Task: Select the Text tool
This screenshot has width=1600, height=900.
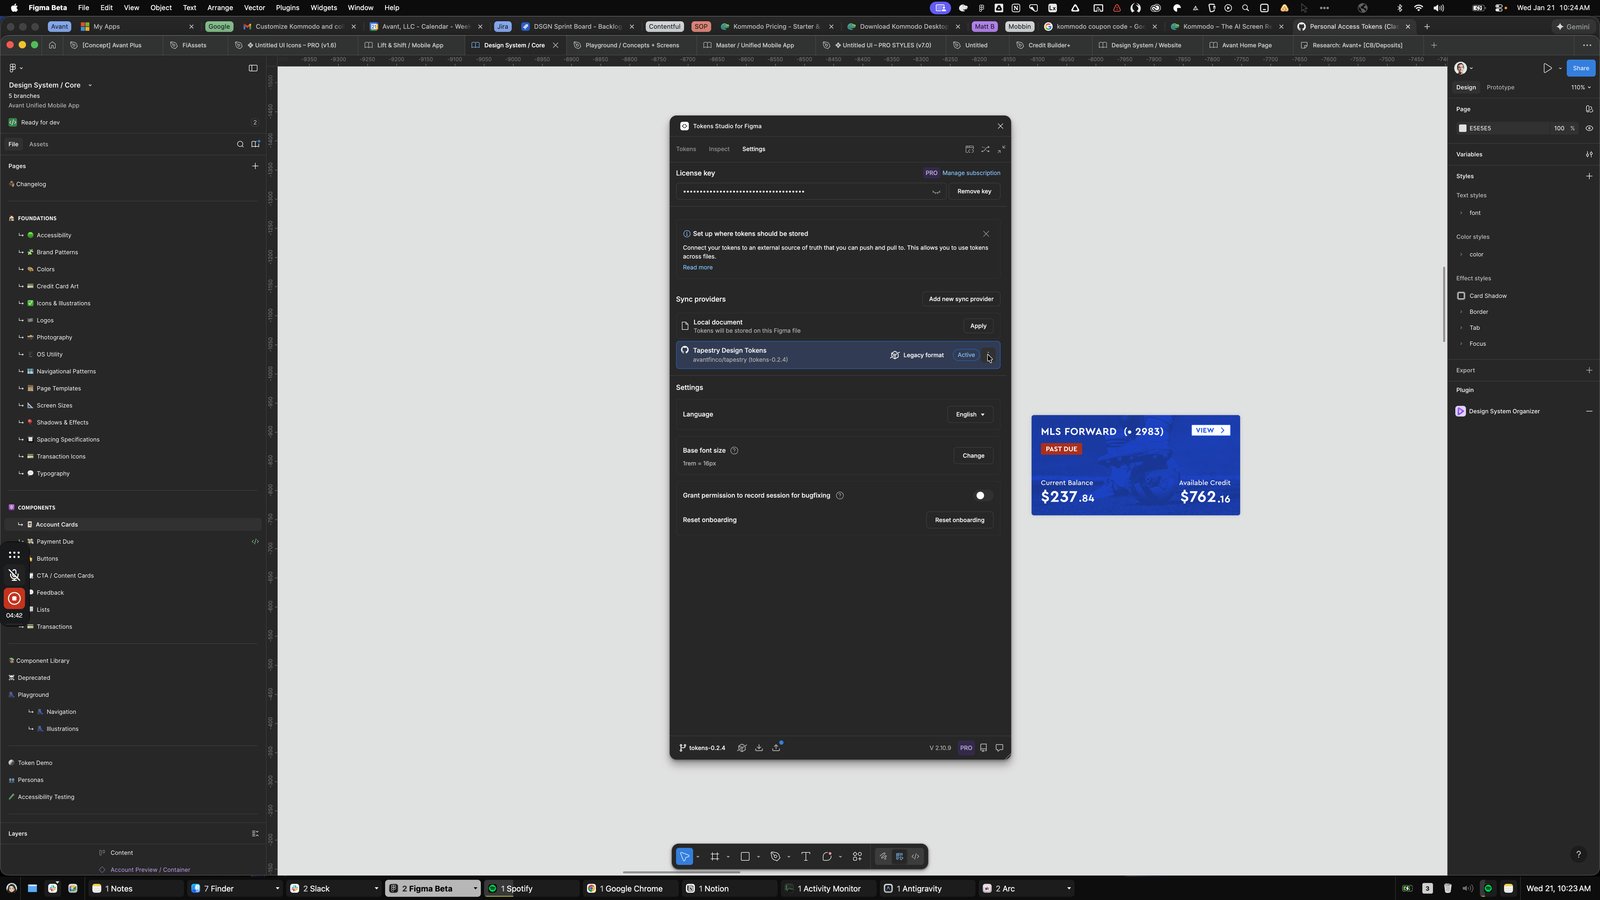Action: pyautogui.click(x=805, y=856)
